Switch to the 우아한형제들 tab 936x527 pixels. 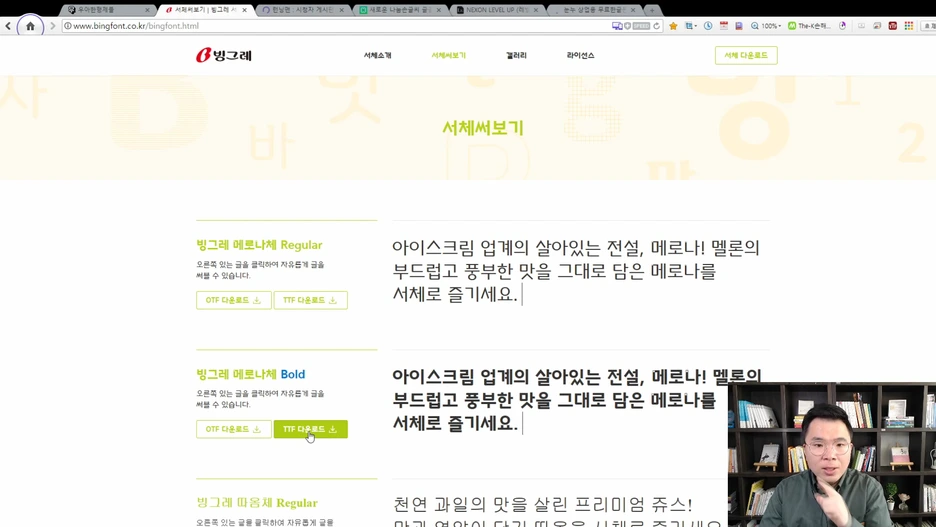pyautogui.click(x=106, y=10)
